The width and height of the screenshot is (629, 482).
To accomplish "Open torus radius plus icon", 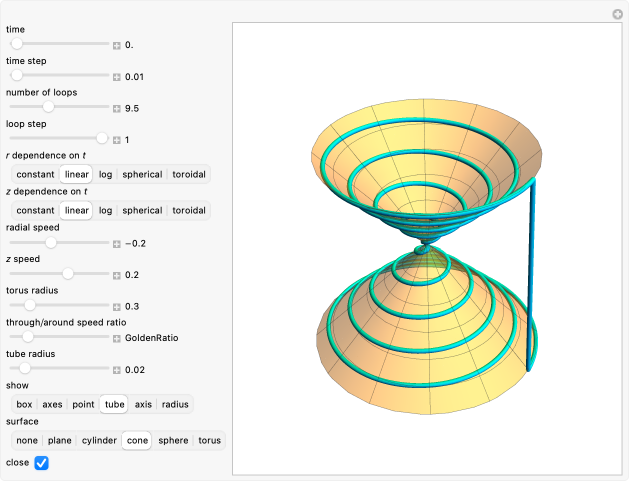I will click(117, 306).
